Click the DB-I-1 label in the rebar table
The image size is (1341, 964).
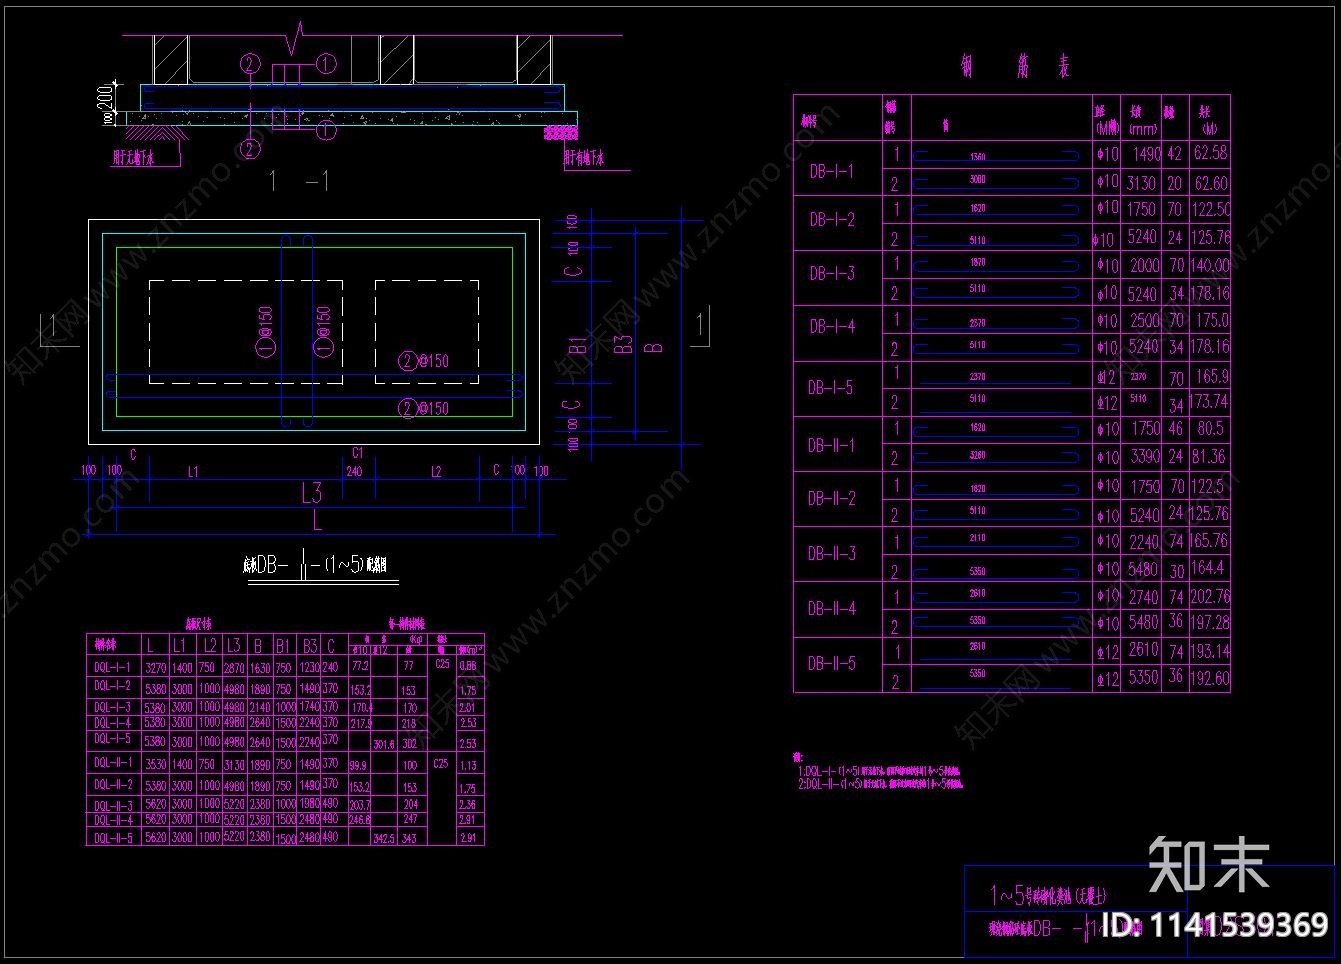[x=831, y=171]
